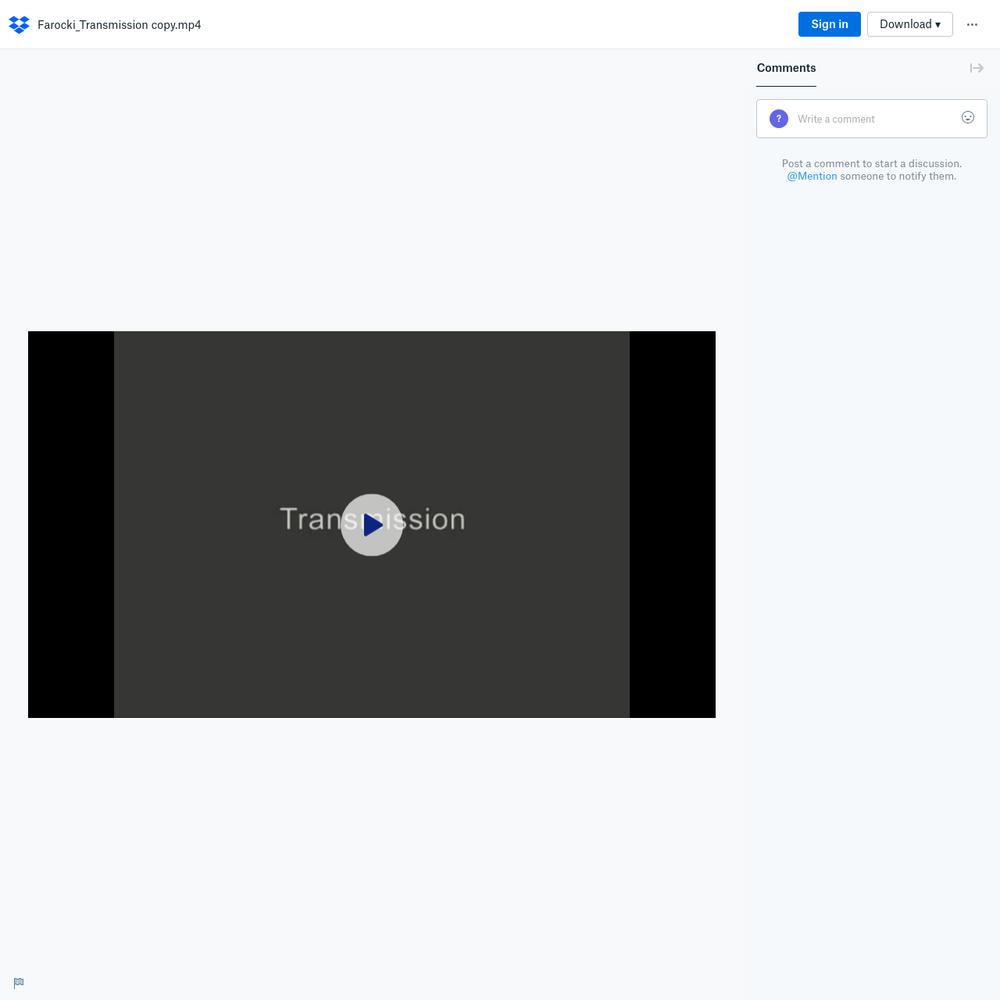
Task: Play the Transmission video
Action: pos(372,525)
